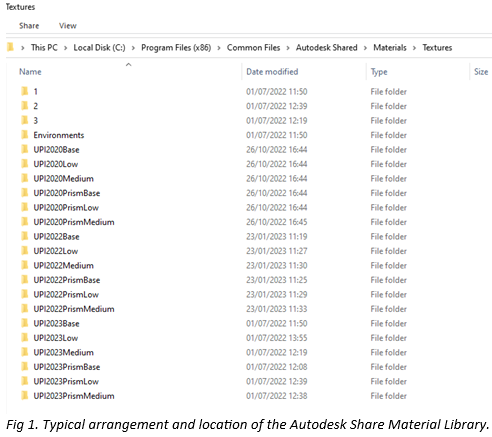Click the Textures breadcrumb segment
The height and width of the screenshot is (437, 492).
[x=437, y=48]
